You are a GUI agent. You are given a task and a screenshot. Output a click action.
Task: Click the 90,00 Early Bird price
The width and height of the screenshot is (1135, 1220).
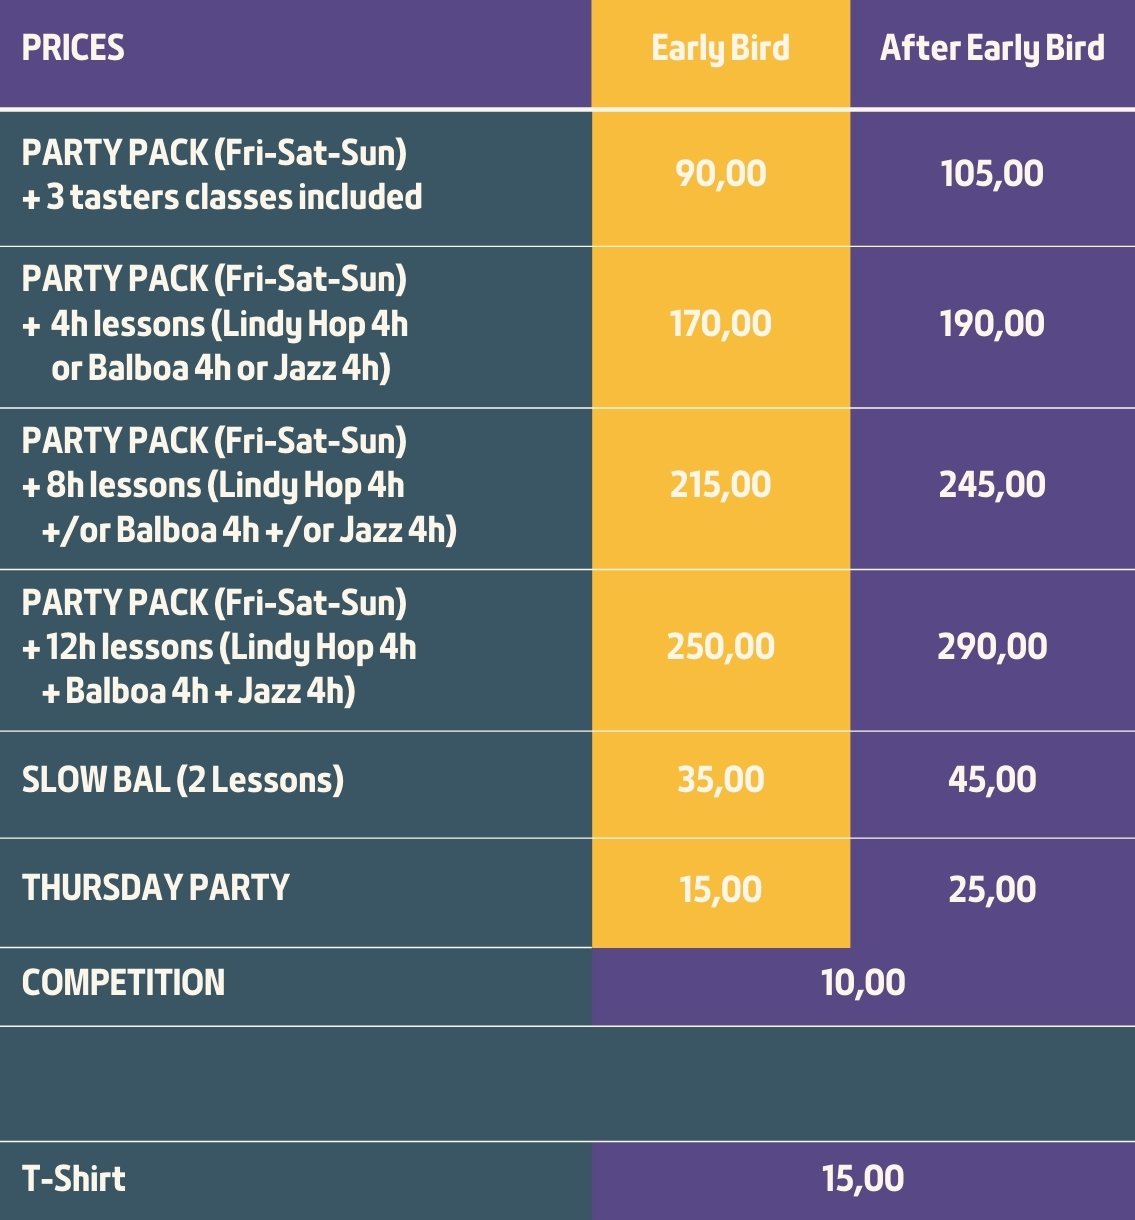pyautogui.click(x=720, y=174)
